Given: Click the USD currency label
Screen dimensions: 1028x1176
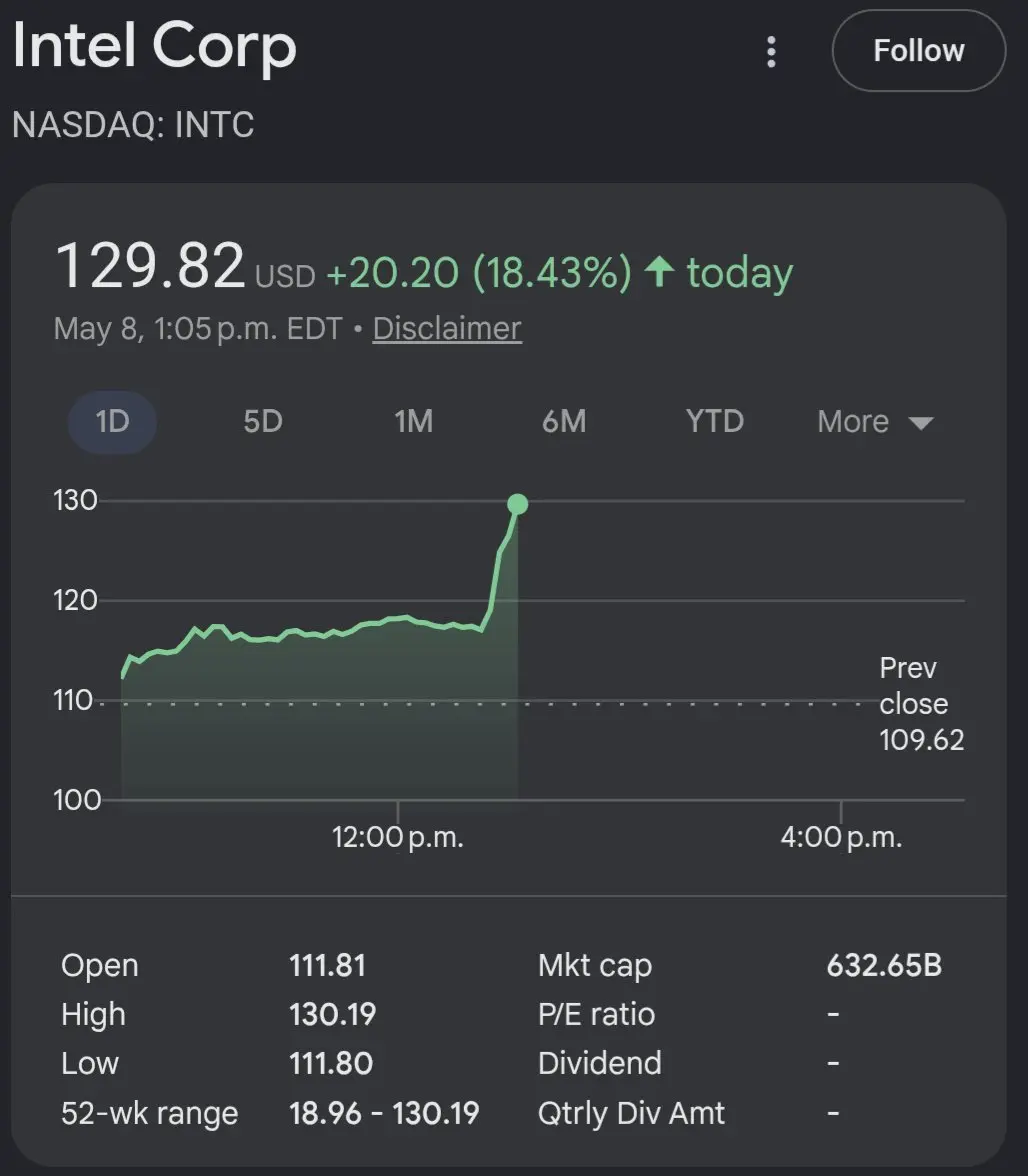Looking at the screenshot, I should tap(285, 277).
